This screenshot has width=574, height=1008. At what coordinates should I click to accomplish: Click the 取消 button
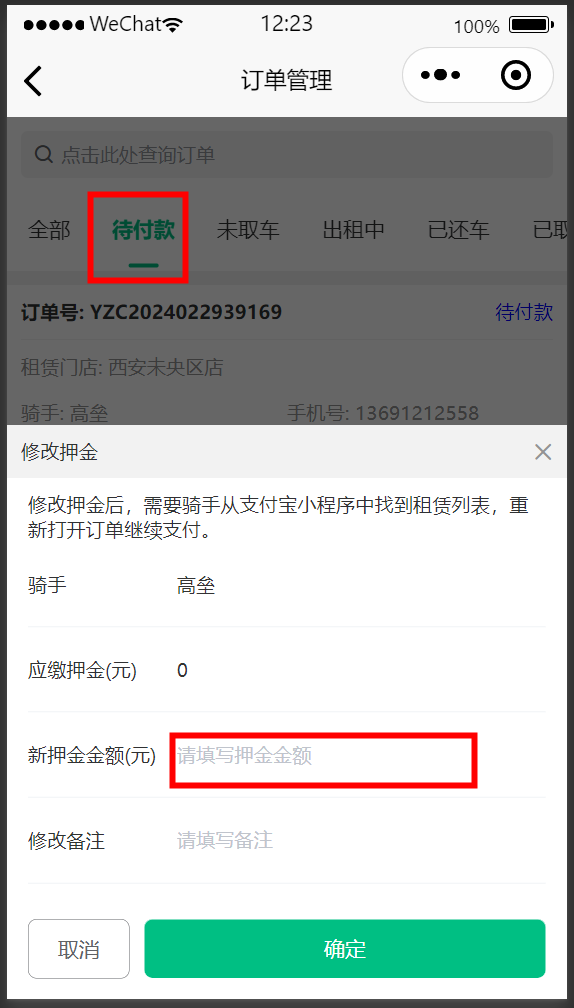tap(79, 949)
